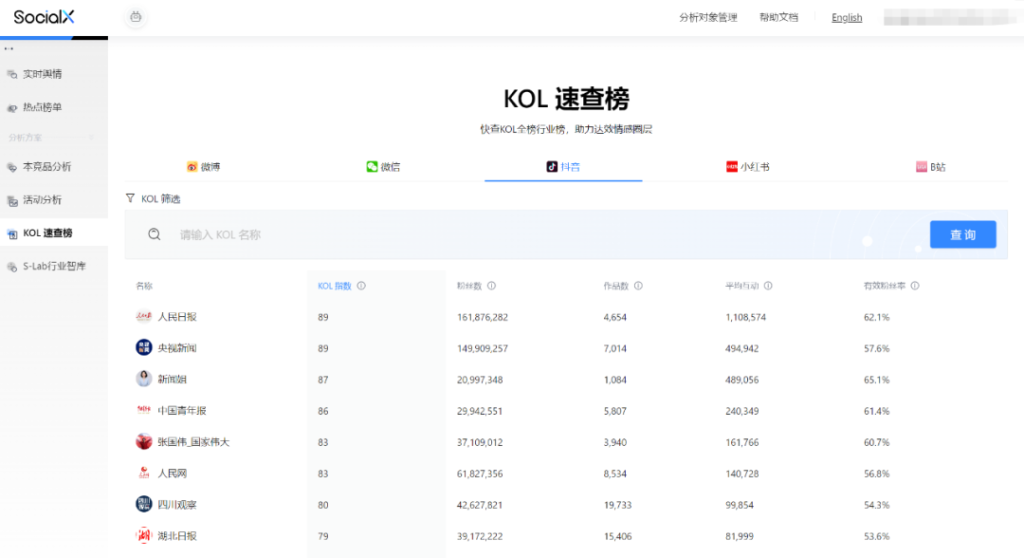Click the 平均互动 column header

(x=742, y=286)
